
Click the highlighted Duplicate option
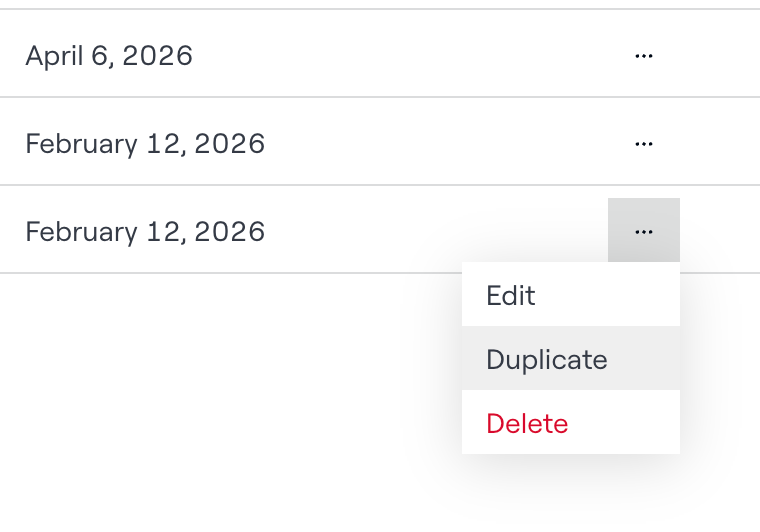point(546,360)
